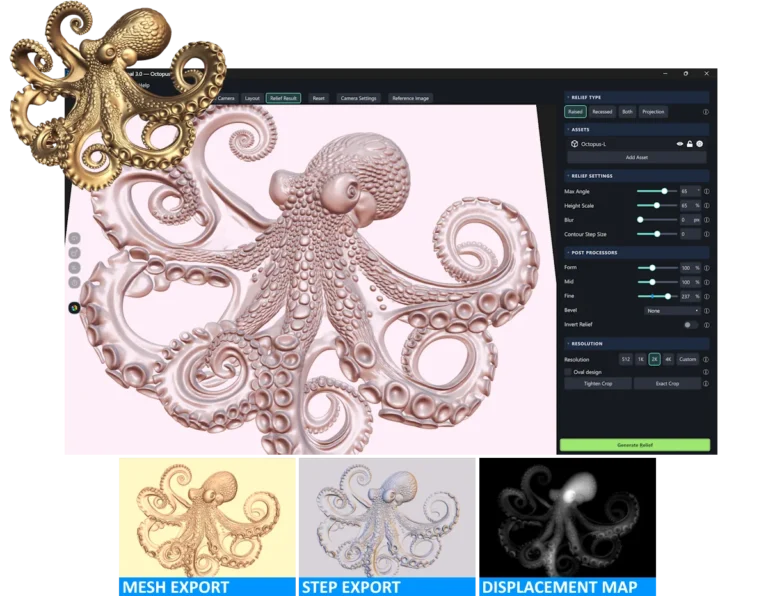Screen dimensions: 768x596
Task: Collapse the Relief Type section
Action: [x=568, y=97]
